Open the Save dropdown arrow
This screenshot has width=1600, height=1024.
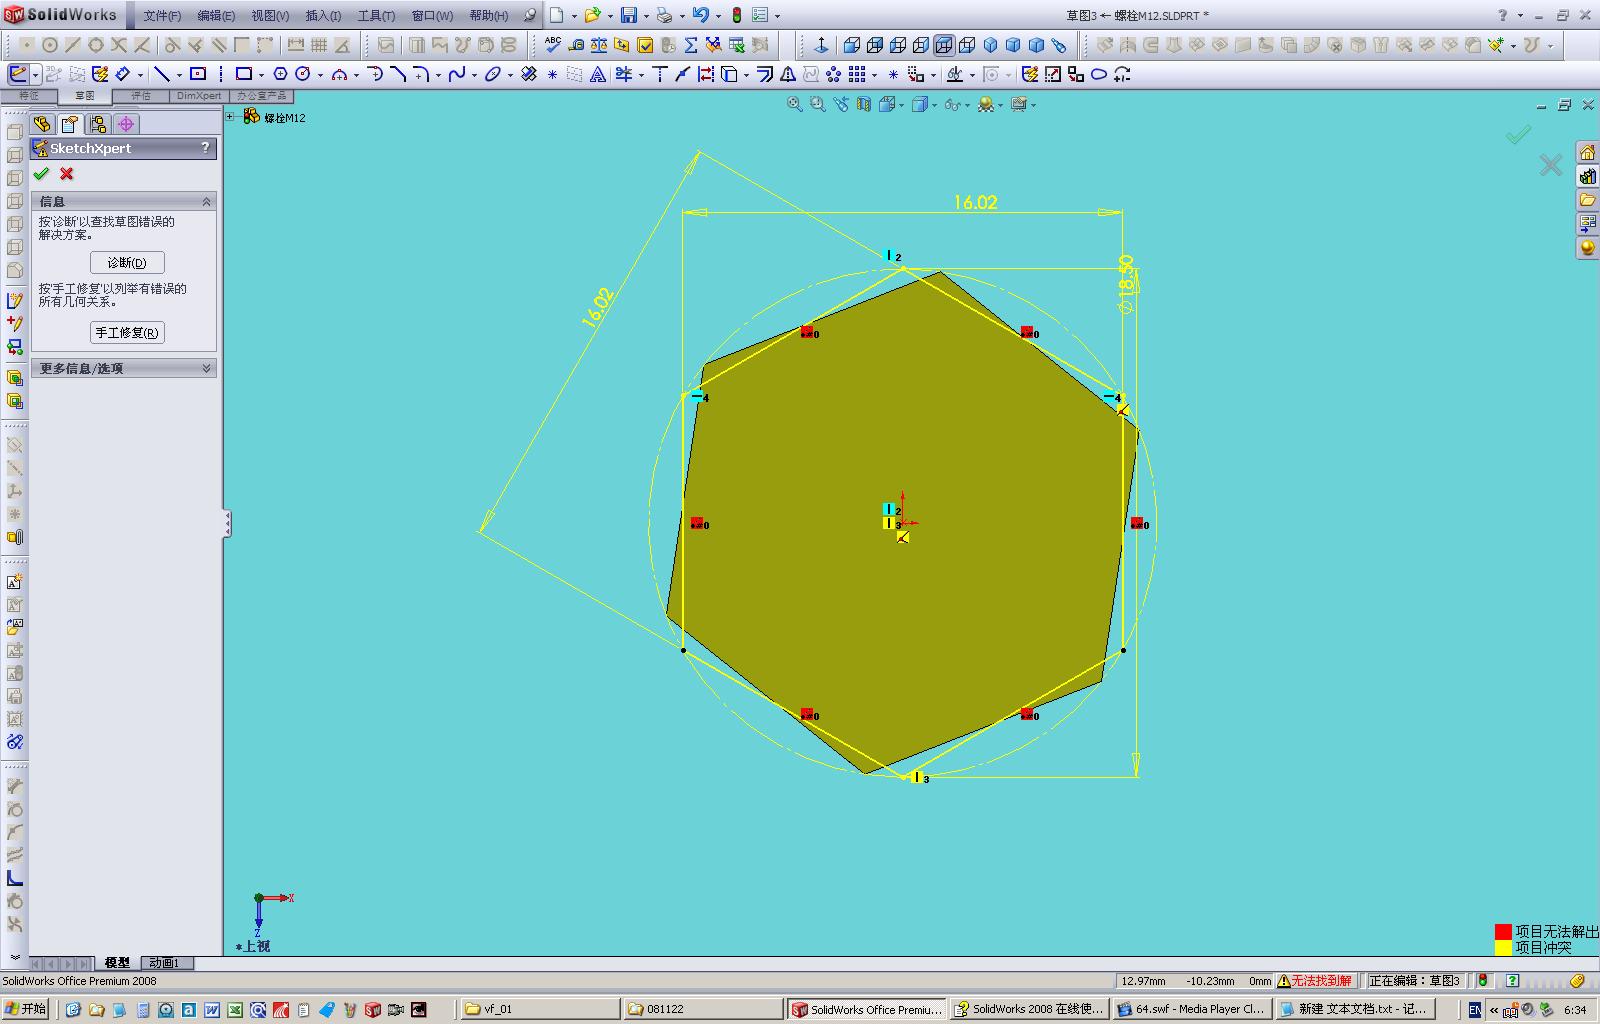[x=645, y=16]
